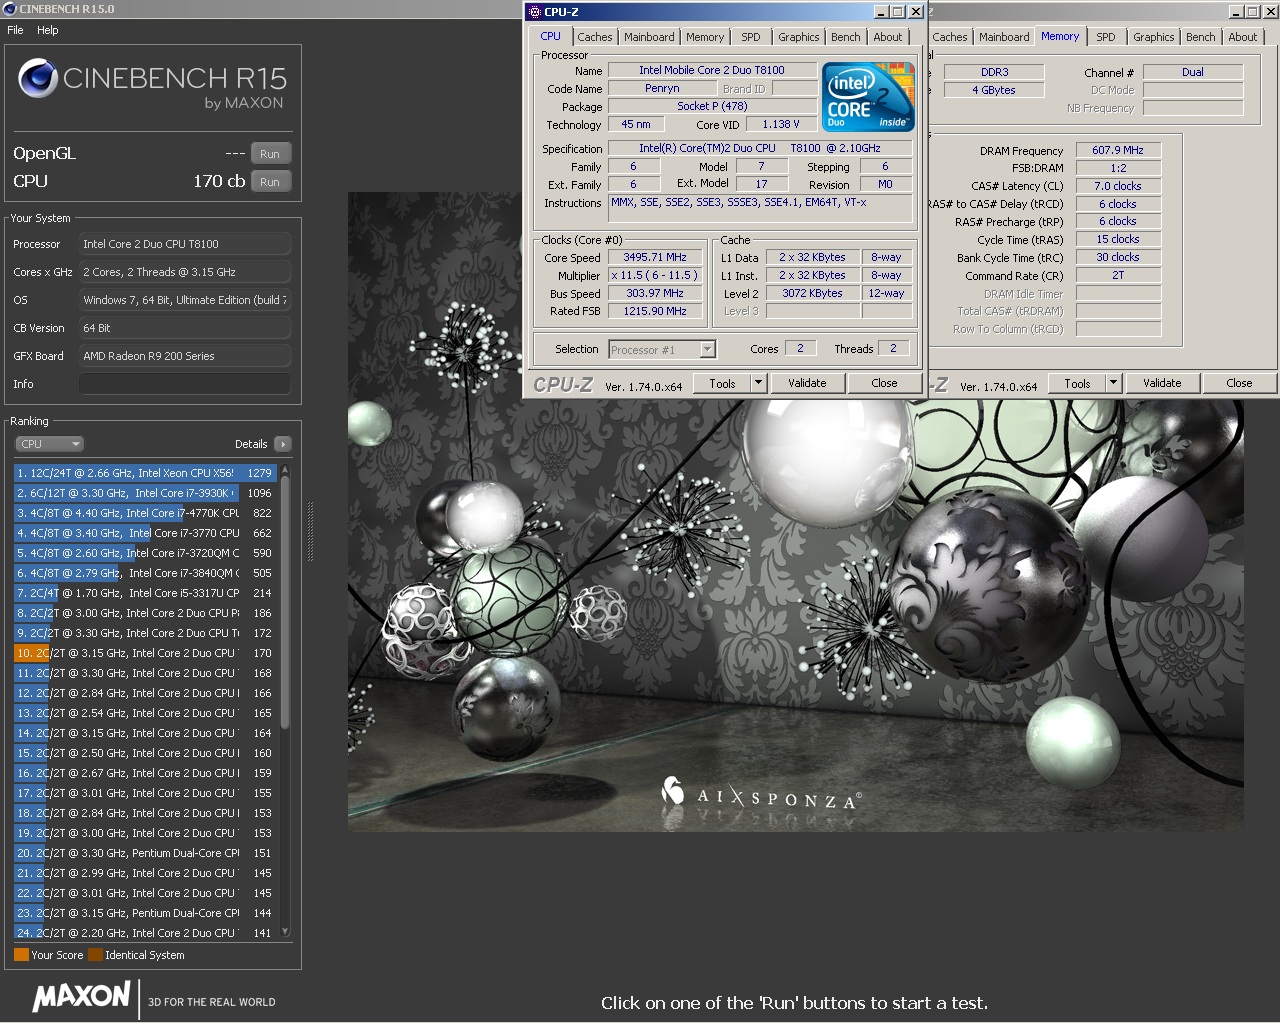This screenshot has width=1280, height=1024.
Task: Click Name field Intel Mobile Core 2 Duo T8100
Action: (x=712, y=71)
